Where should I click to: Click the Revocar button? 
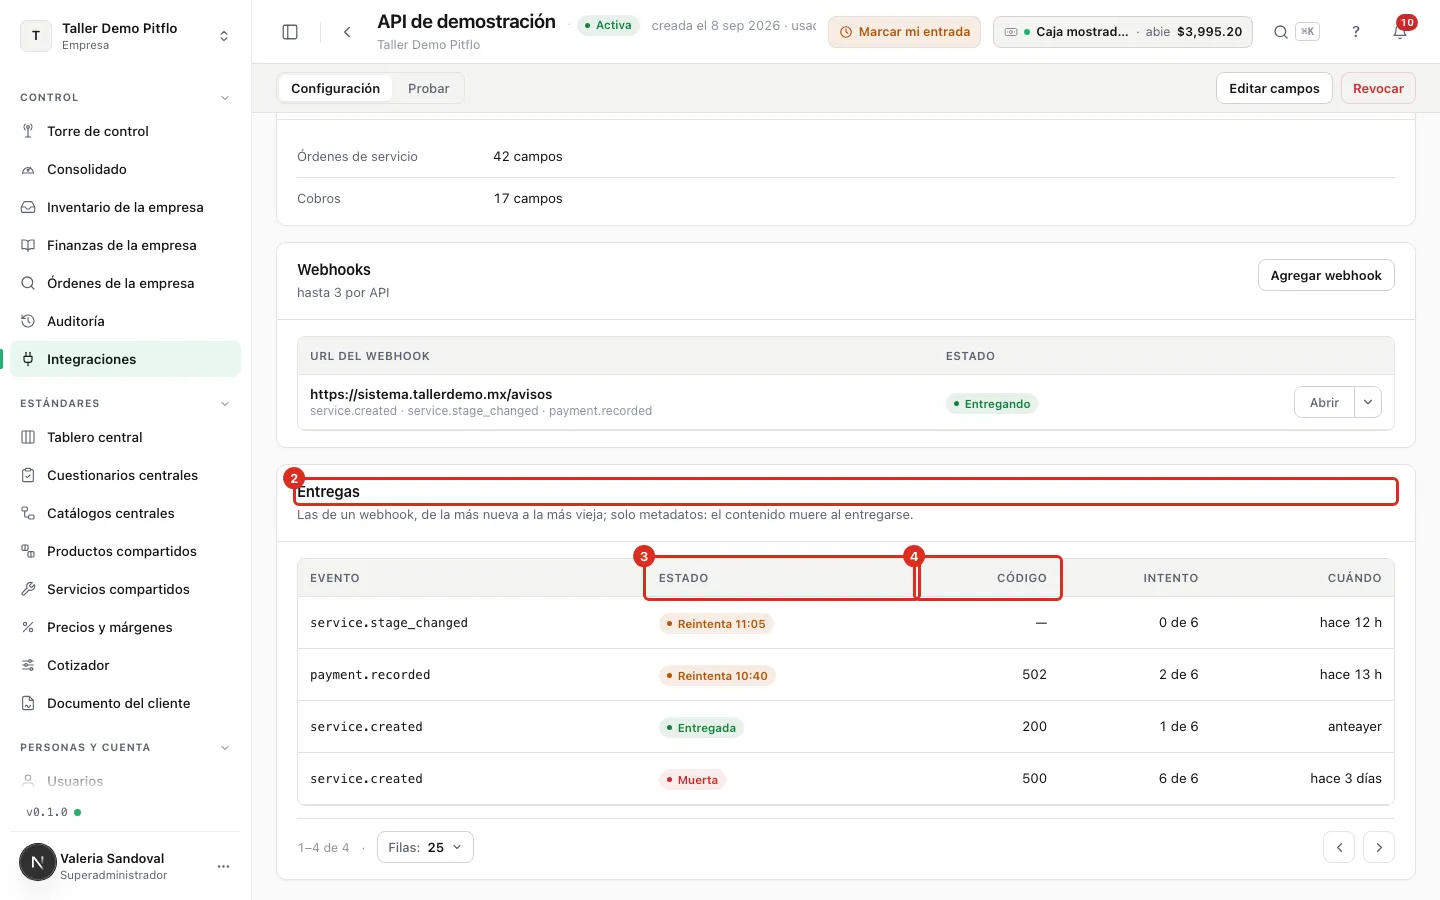coord(1378,88)
